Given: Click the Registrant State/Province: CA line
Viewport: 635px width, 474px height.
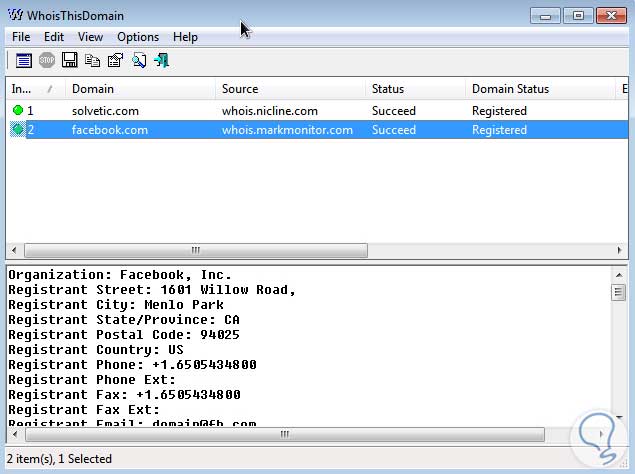Looking at the screenshot, I should point(124,320).
